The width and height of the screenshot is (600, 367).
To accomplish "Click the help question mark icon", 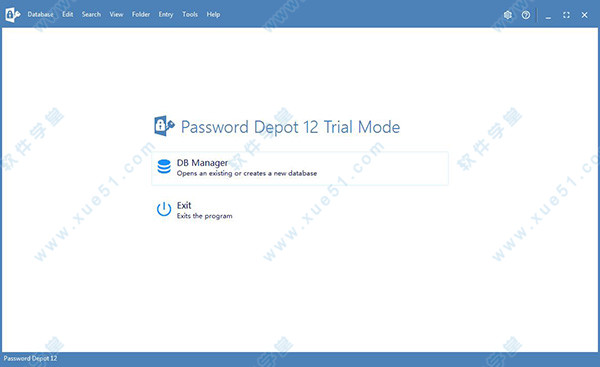I will [x=526, y=15].
